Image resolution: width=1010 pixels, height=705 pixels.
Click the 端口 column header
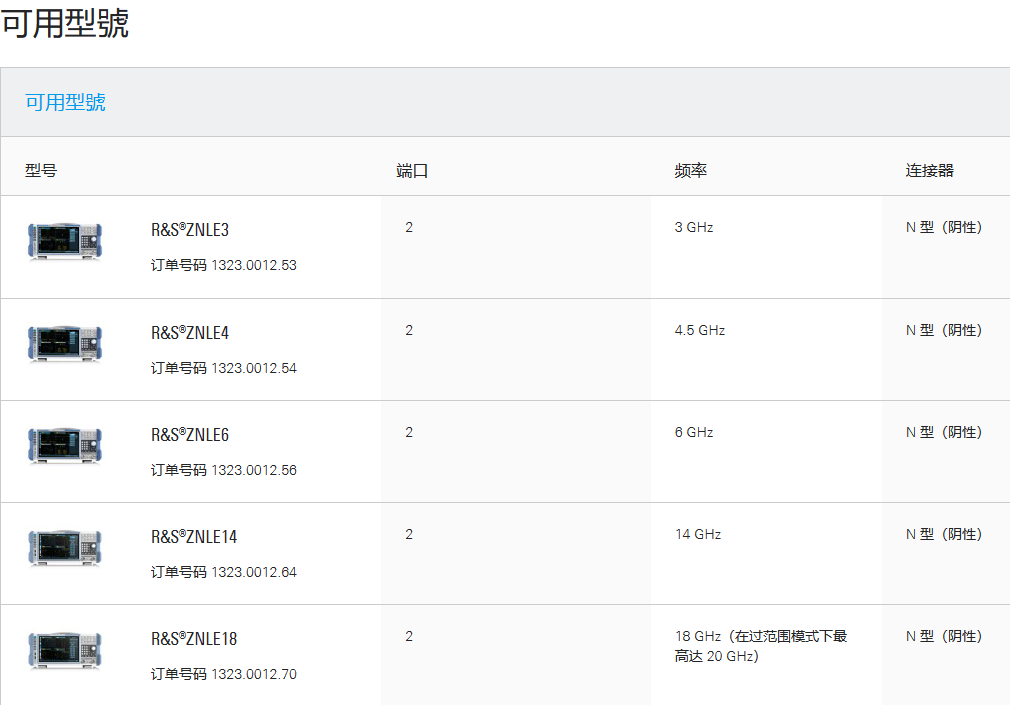pyautogui.click(x=412, y=171)
